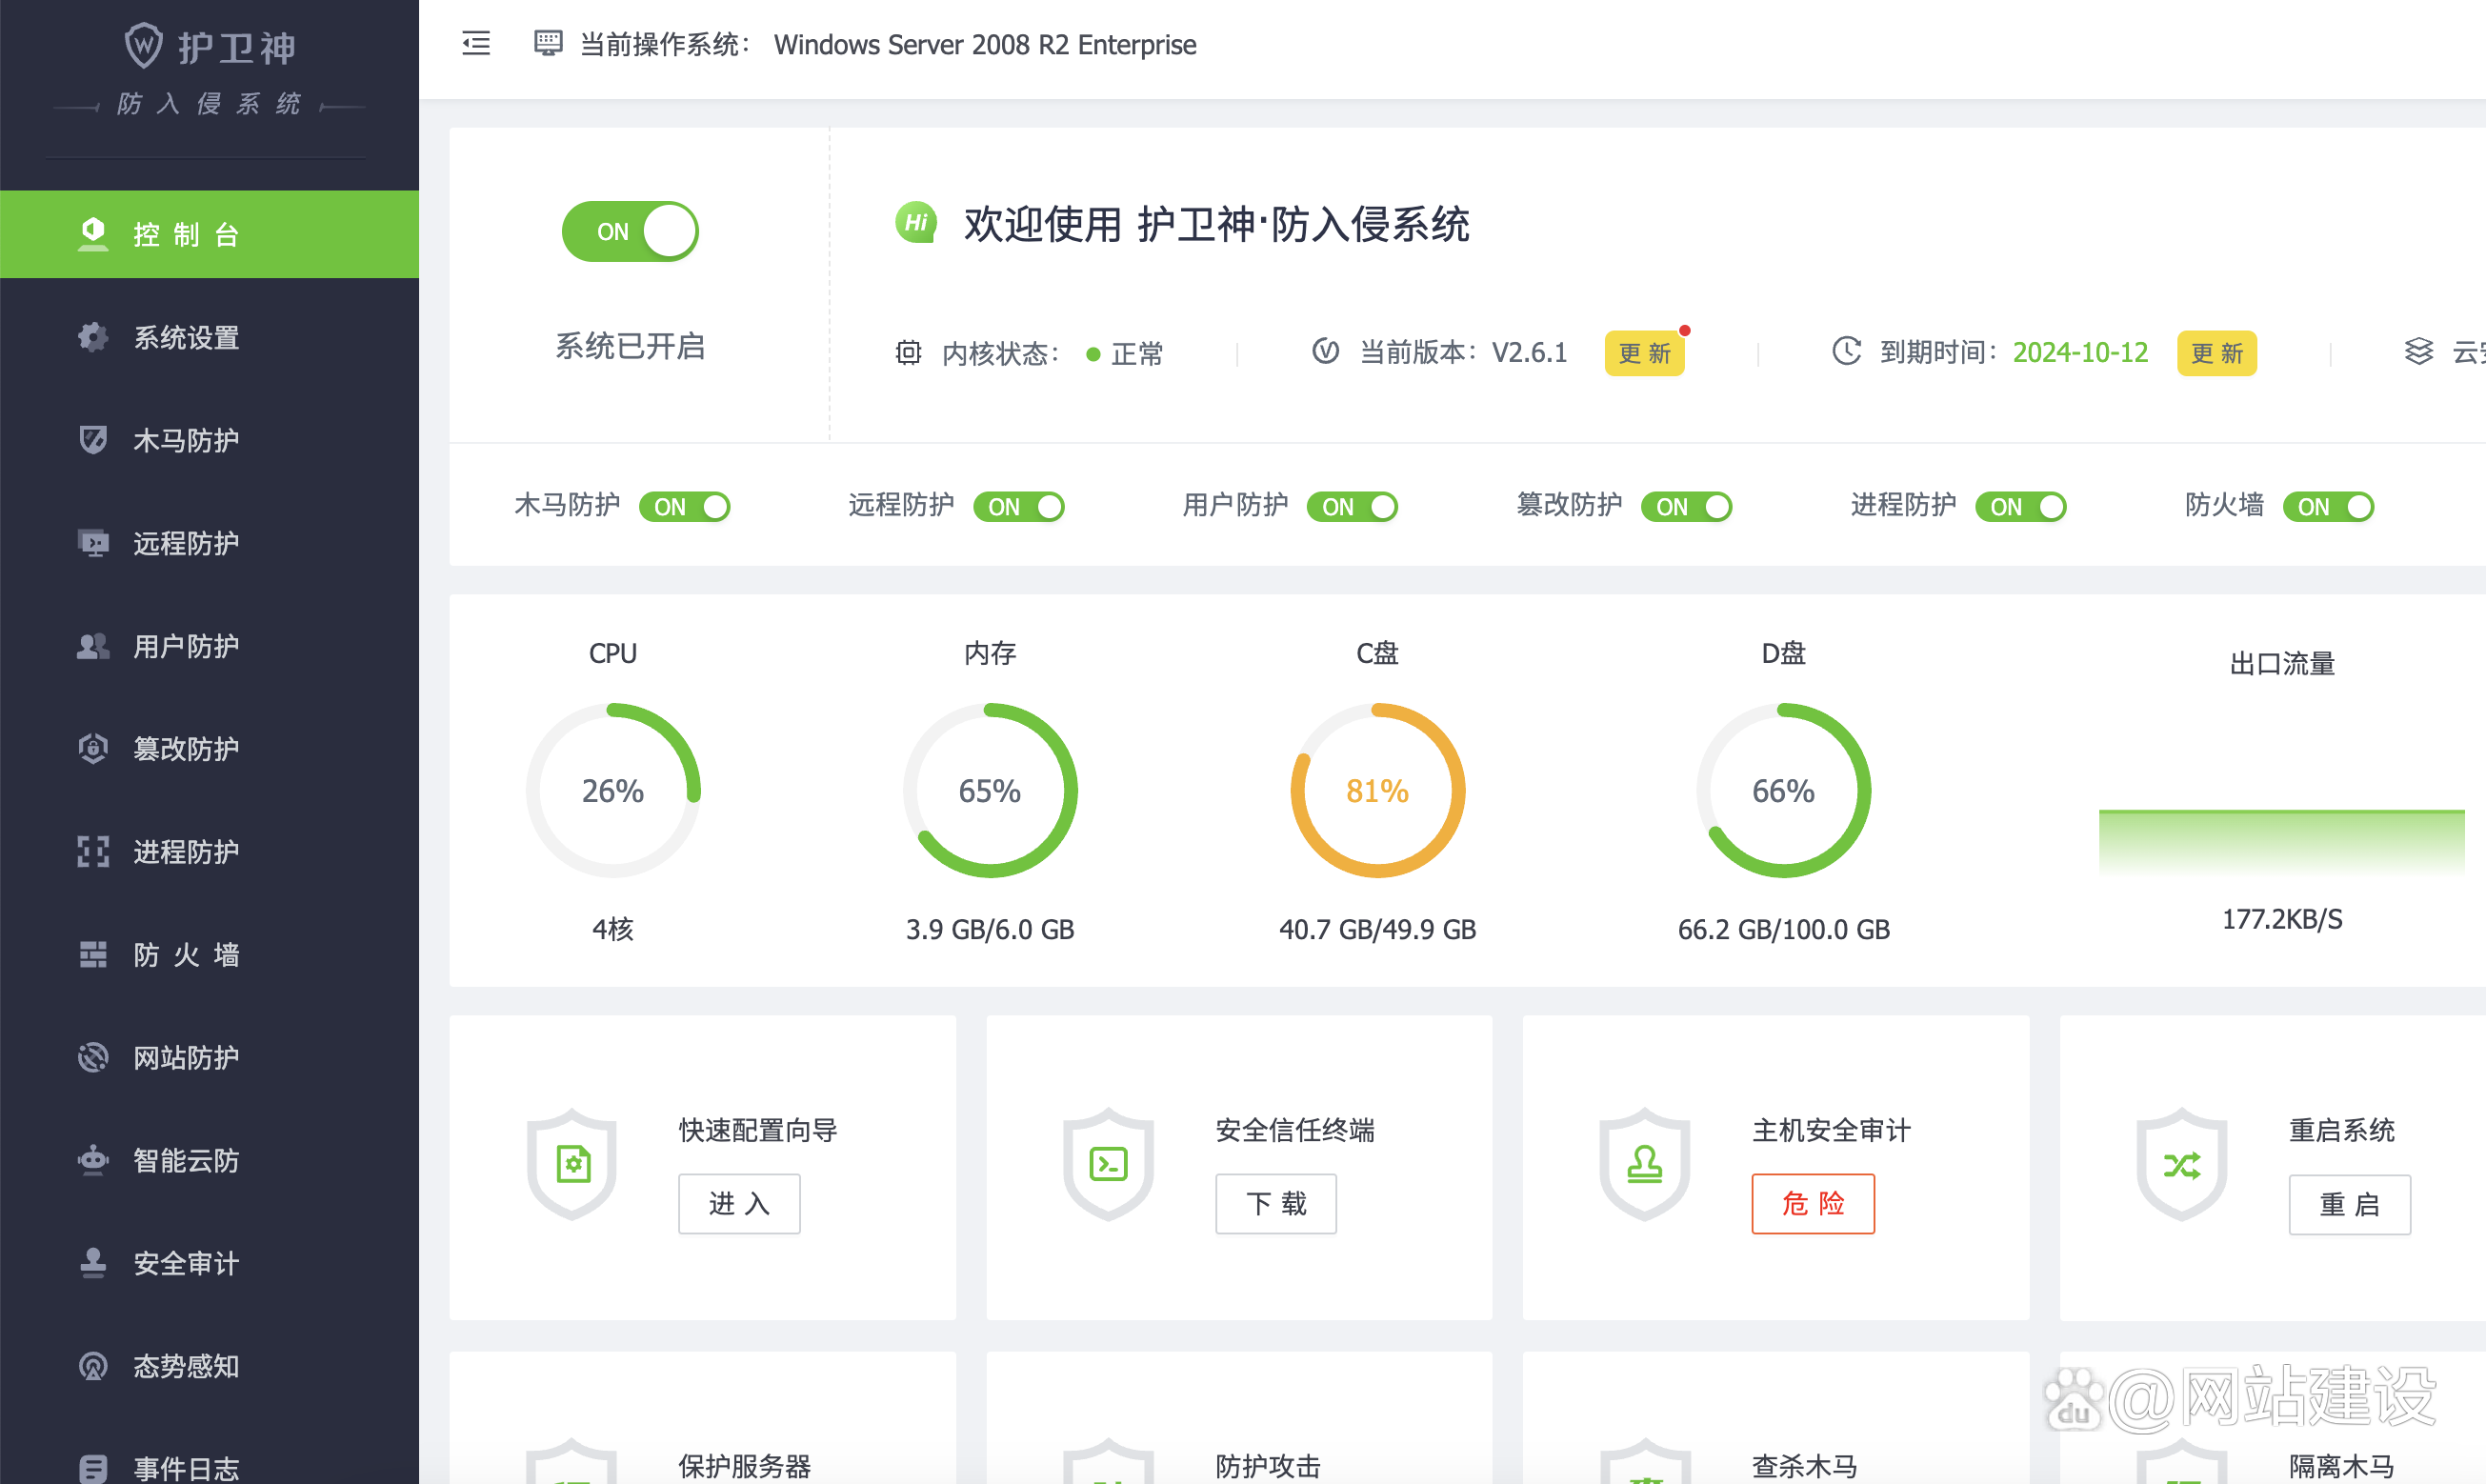Click the robot icon for 智能云防

click(93, 1160)
